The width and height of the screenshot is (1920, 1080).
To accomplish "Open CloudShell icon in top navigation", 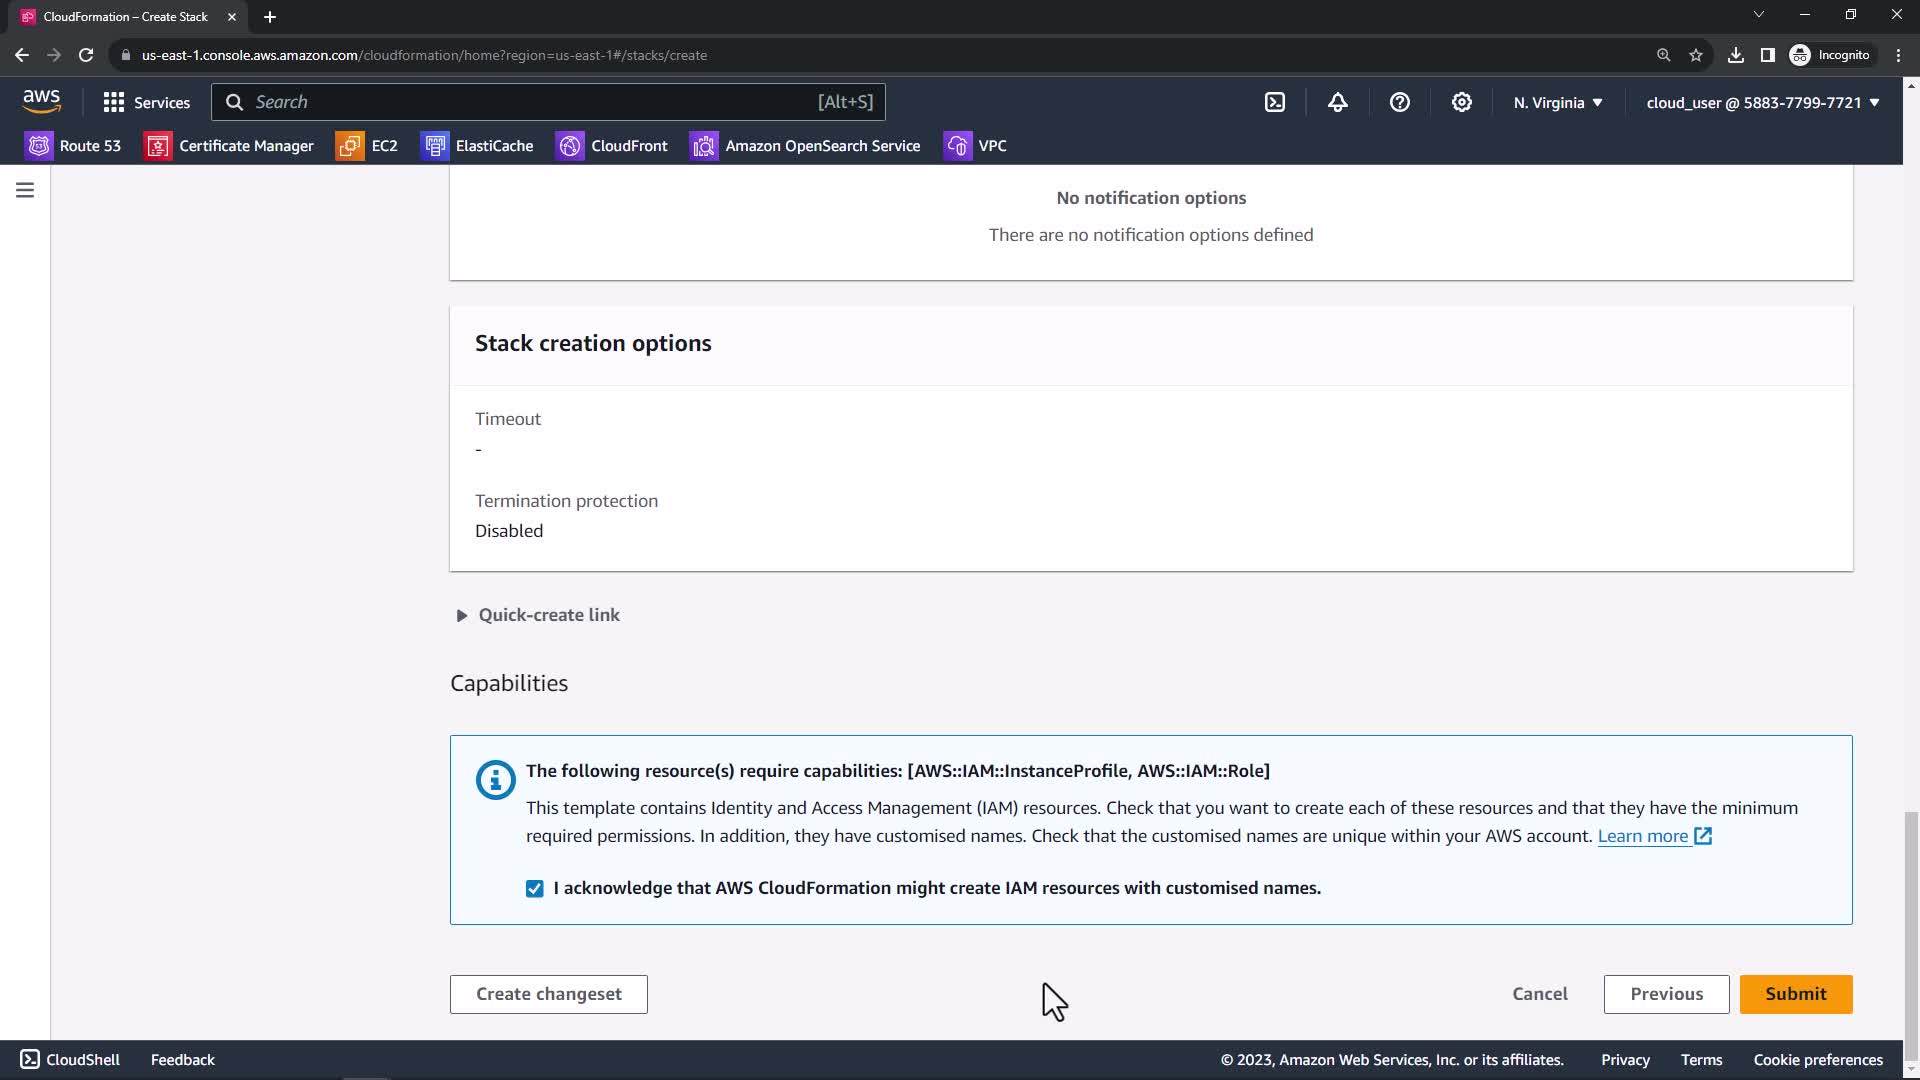I will pyautogui.click(x=1275, y=102).
